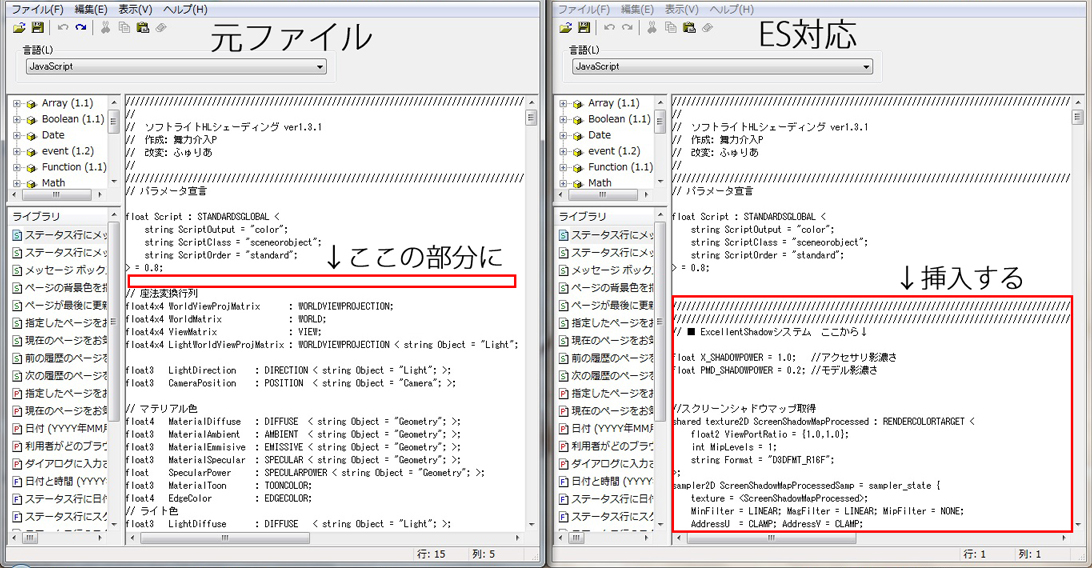Open the JavaScript language dropdown in left window
Viewport: 1092px width, 568px height.
pos(176,67)
